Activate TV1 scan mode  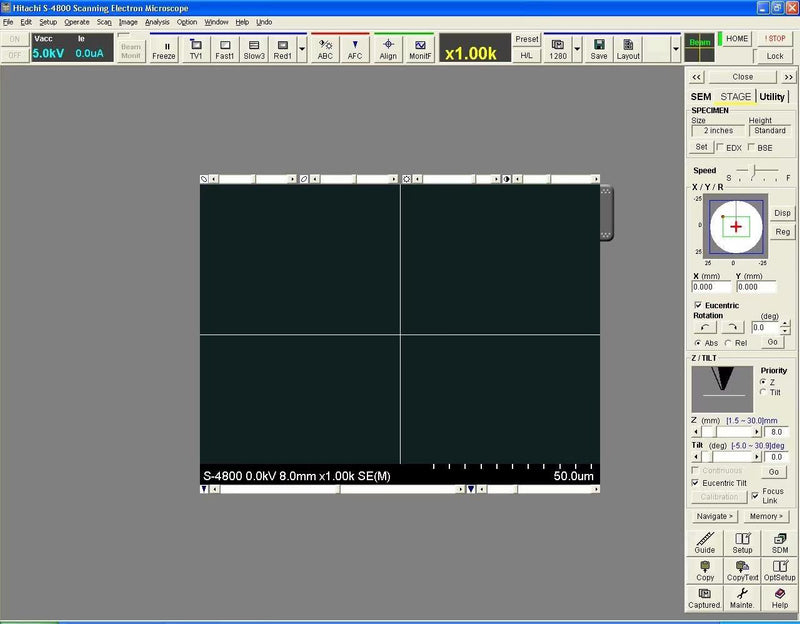point(195,49)
